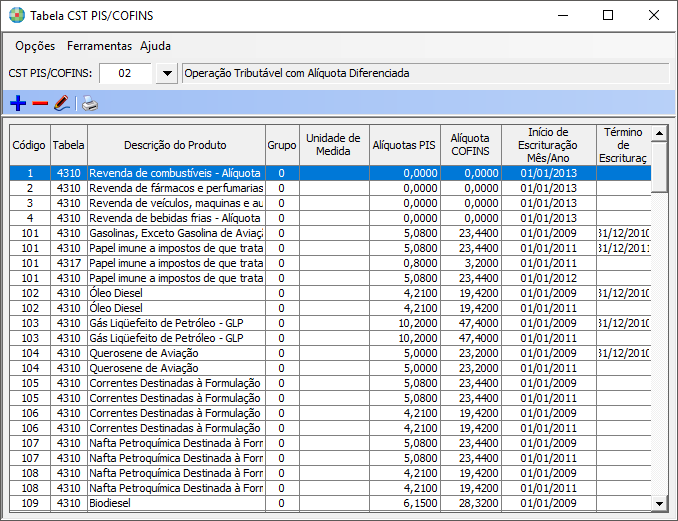Select Biodiesel row
678x521 pixels.
[x=330, y=503]
